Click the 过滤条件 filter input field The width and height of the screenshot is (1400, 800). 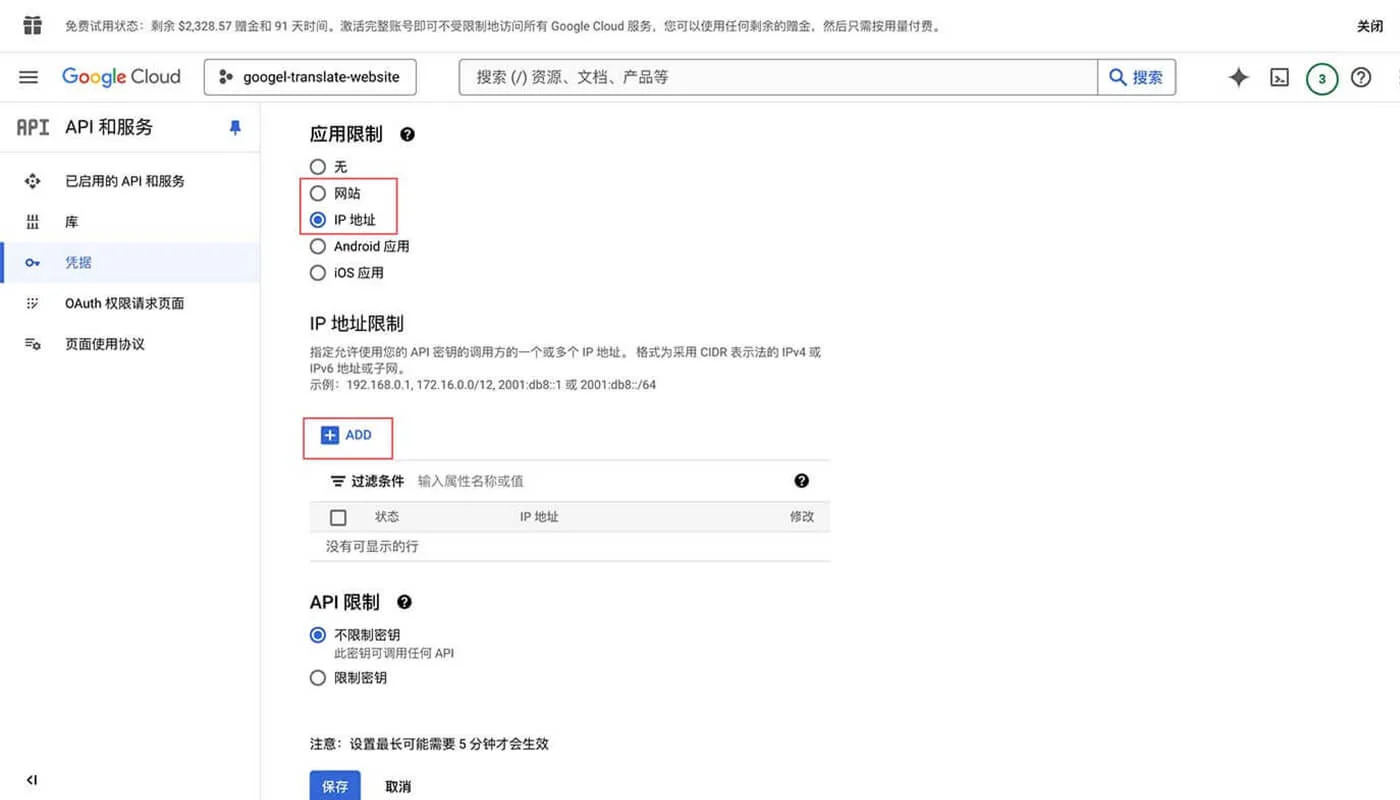click(470, 481)
